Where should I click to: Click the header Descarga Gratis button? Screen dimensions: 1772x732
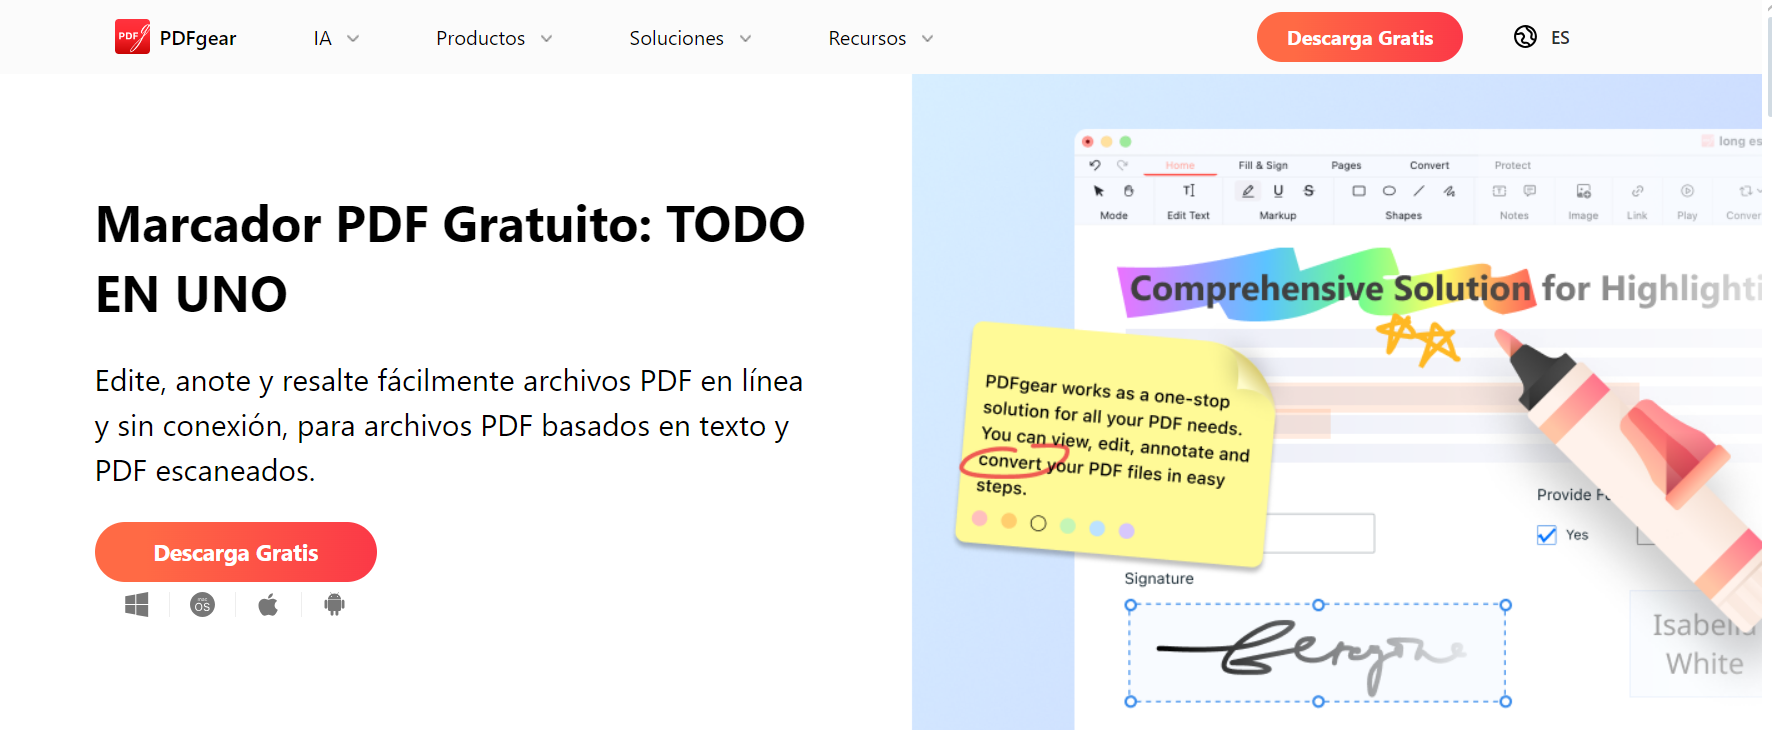click(x=1360, y=37)
